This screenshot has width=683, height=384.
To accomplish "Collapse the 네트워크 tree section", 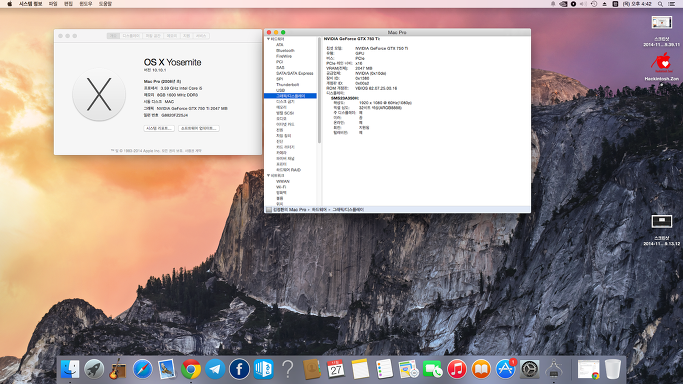I will (x=268, y=175).
